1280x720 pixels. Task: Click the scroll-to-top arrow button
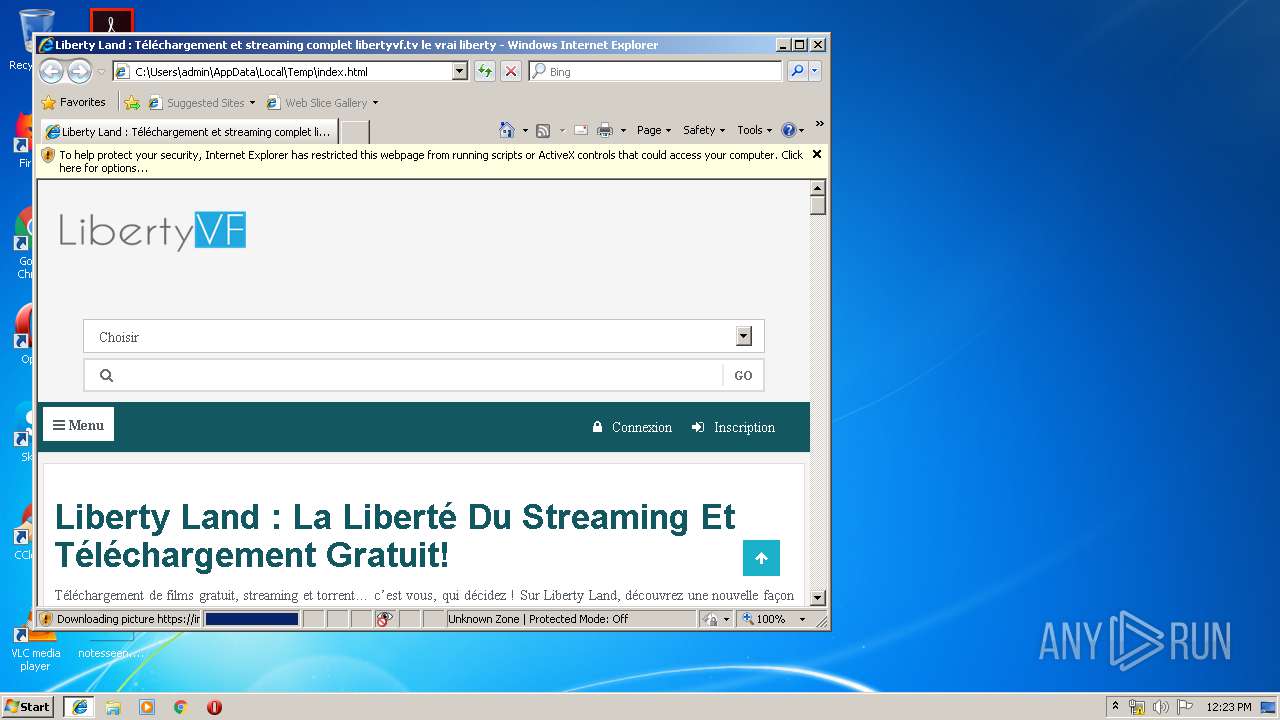coord(761,558)
